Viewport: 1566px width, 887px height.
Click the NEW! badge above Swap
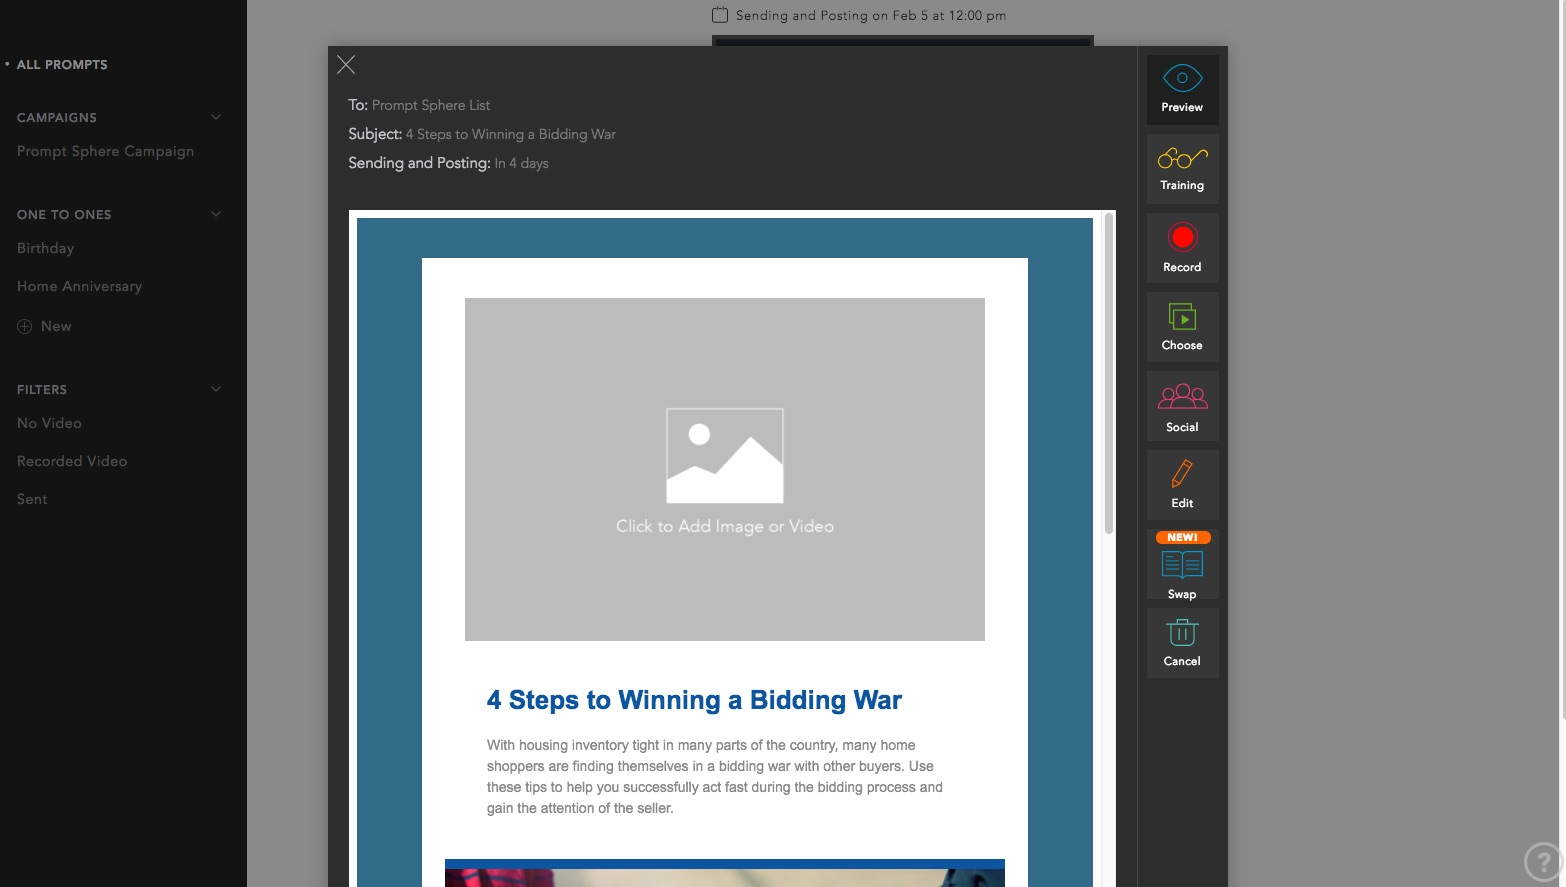tap(1183, 537)
